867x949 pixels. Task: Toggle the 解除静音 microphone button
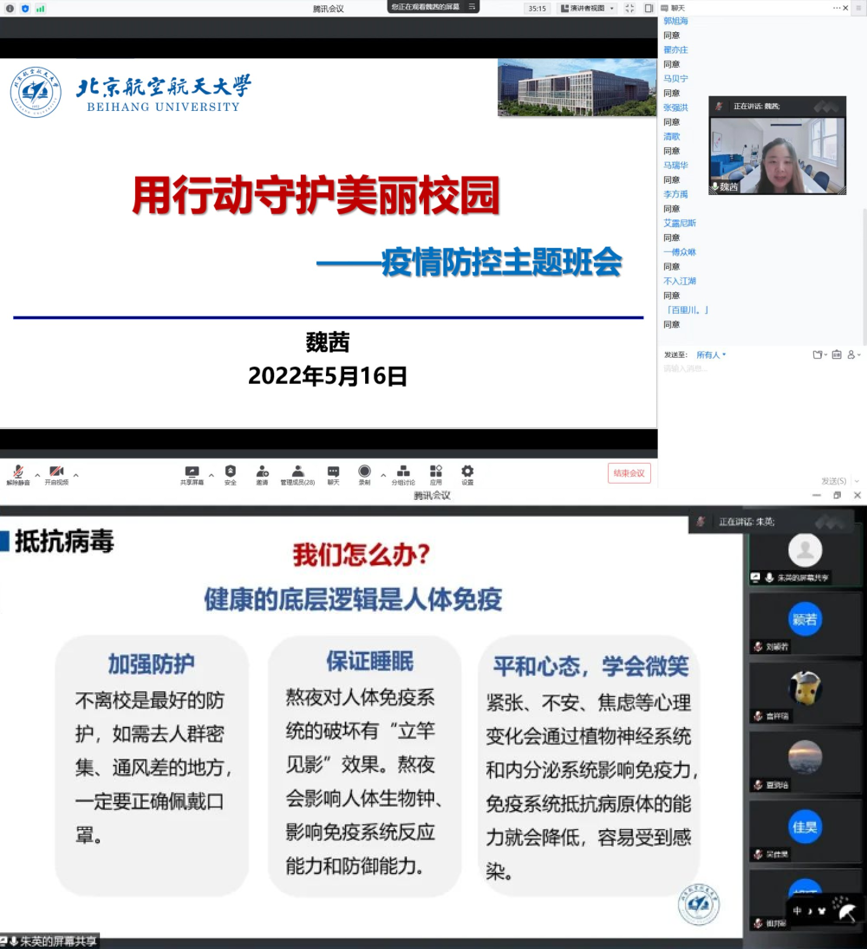tap(18, 472)
